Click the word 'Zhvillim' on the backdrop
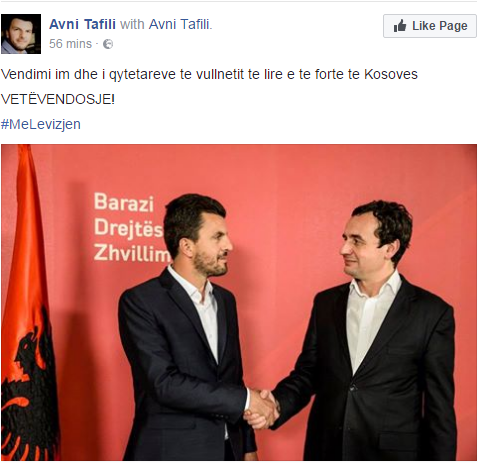487x463 pixels. tap(132, 253)
